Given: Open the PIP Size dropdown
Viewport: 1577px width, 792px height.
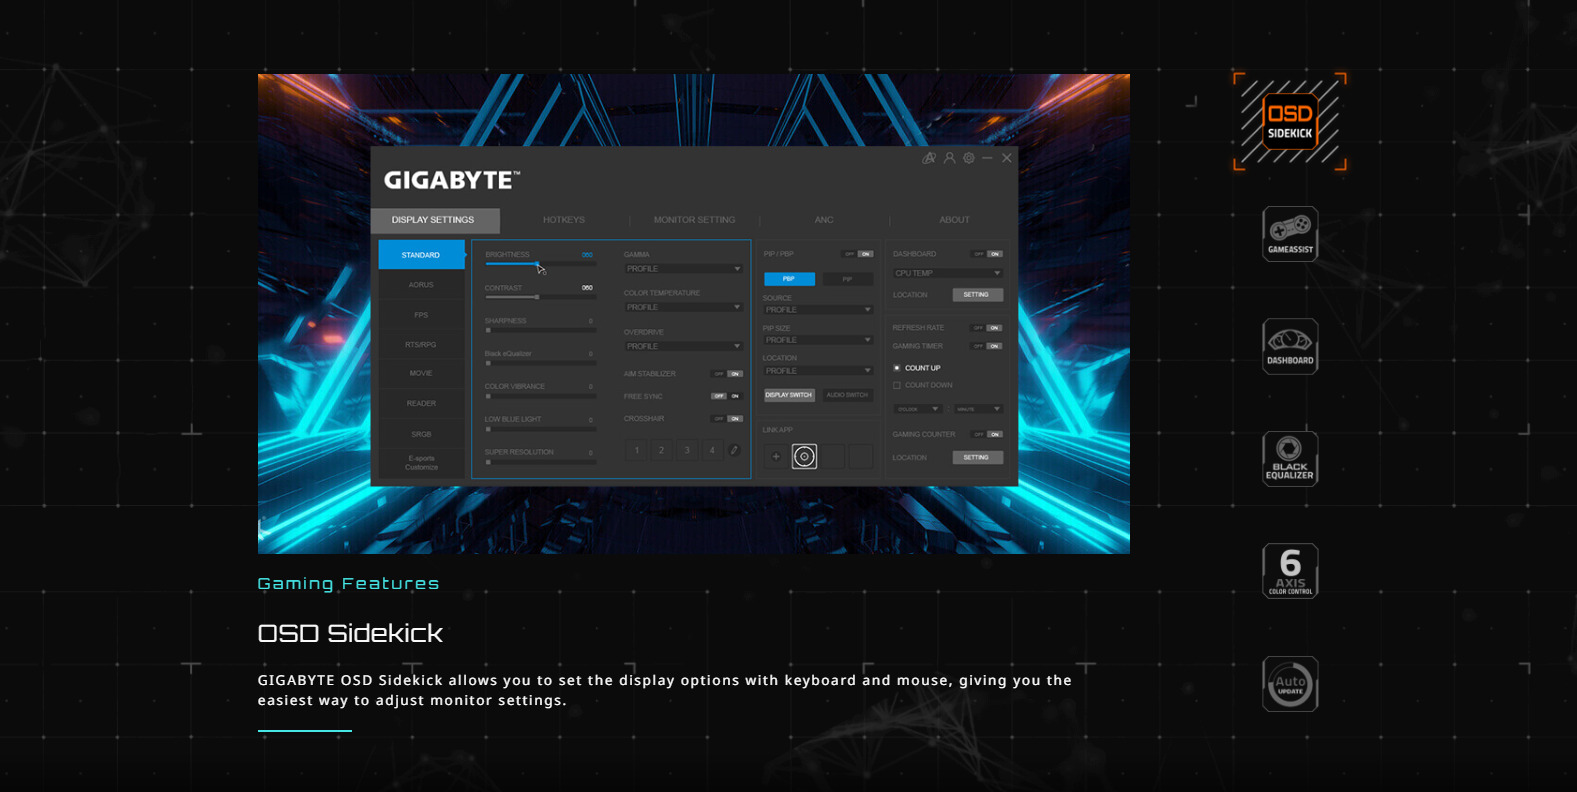Looking at the screenshot, I should click(818, 340).
